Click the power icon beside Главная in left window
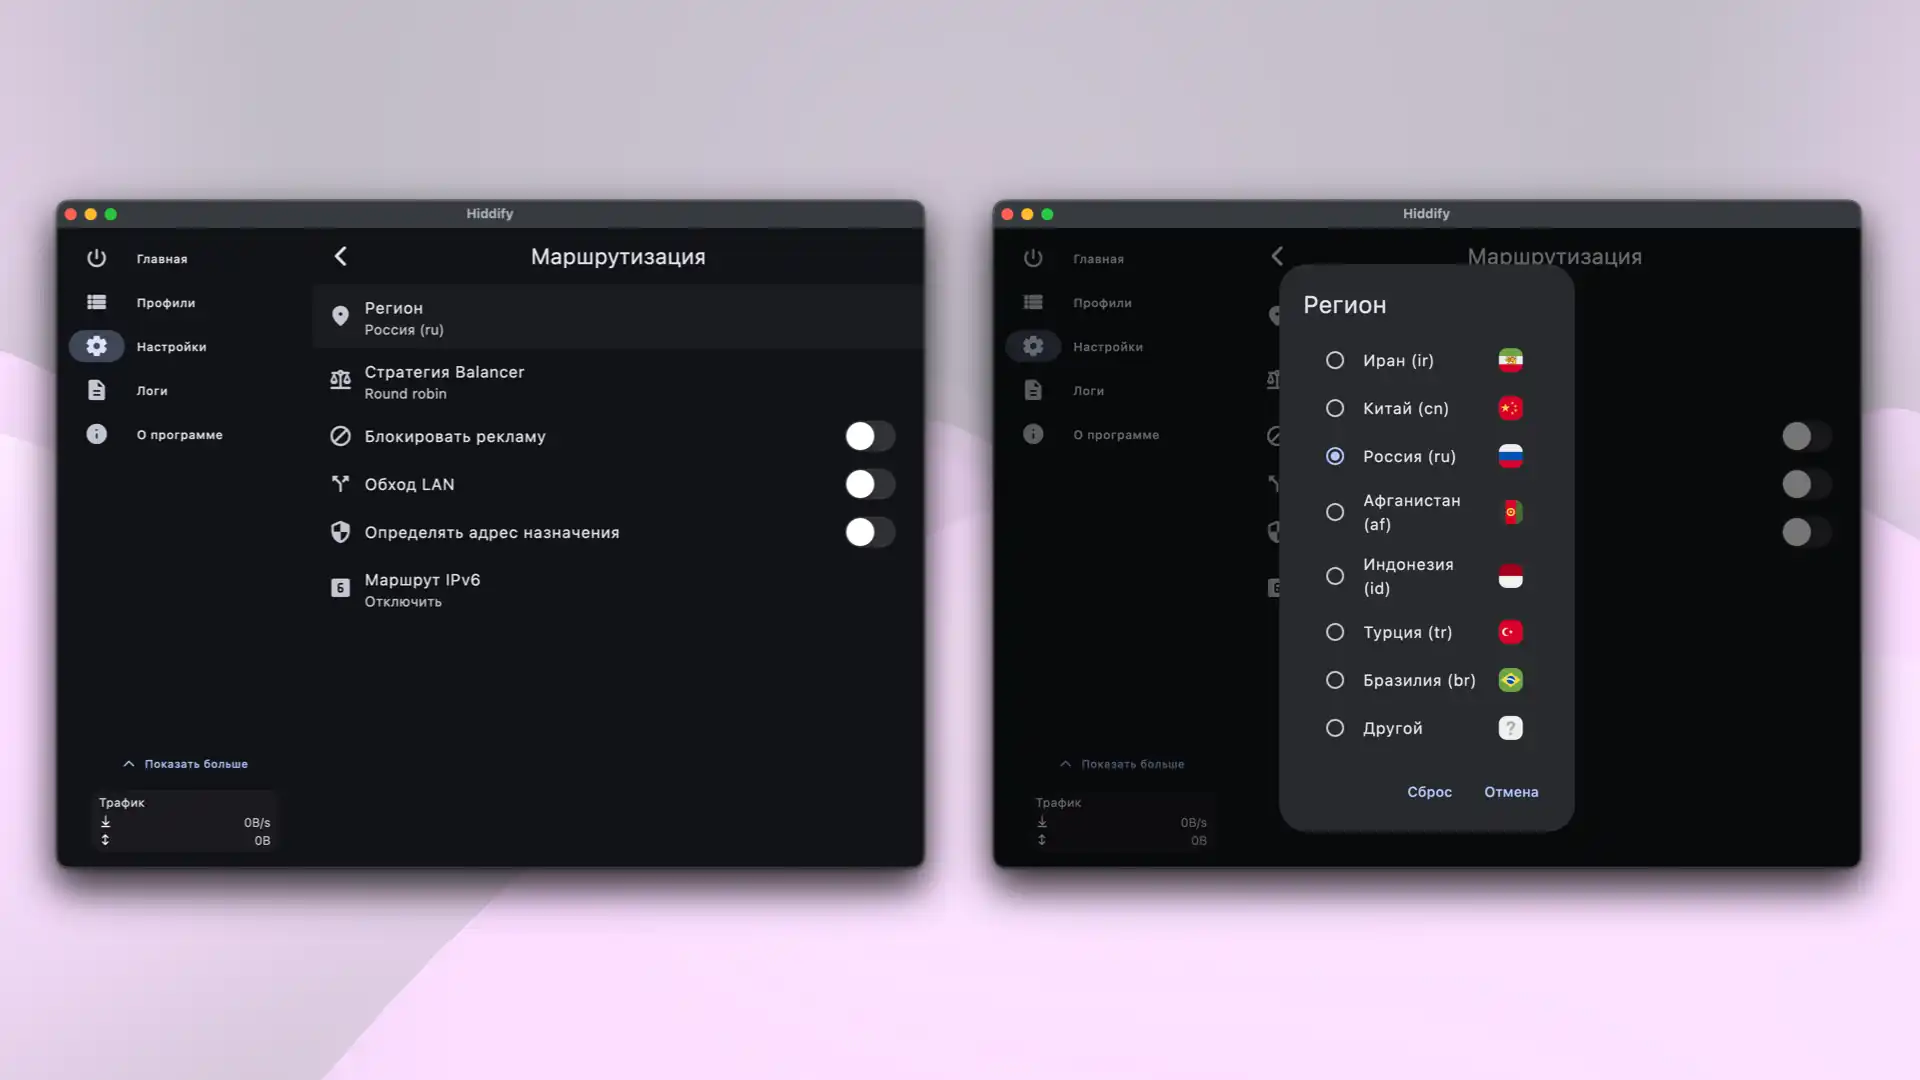Screen dimensions: 1920x1080 coord(96,258)
